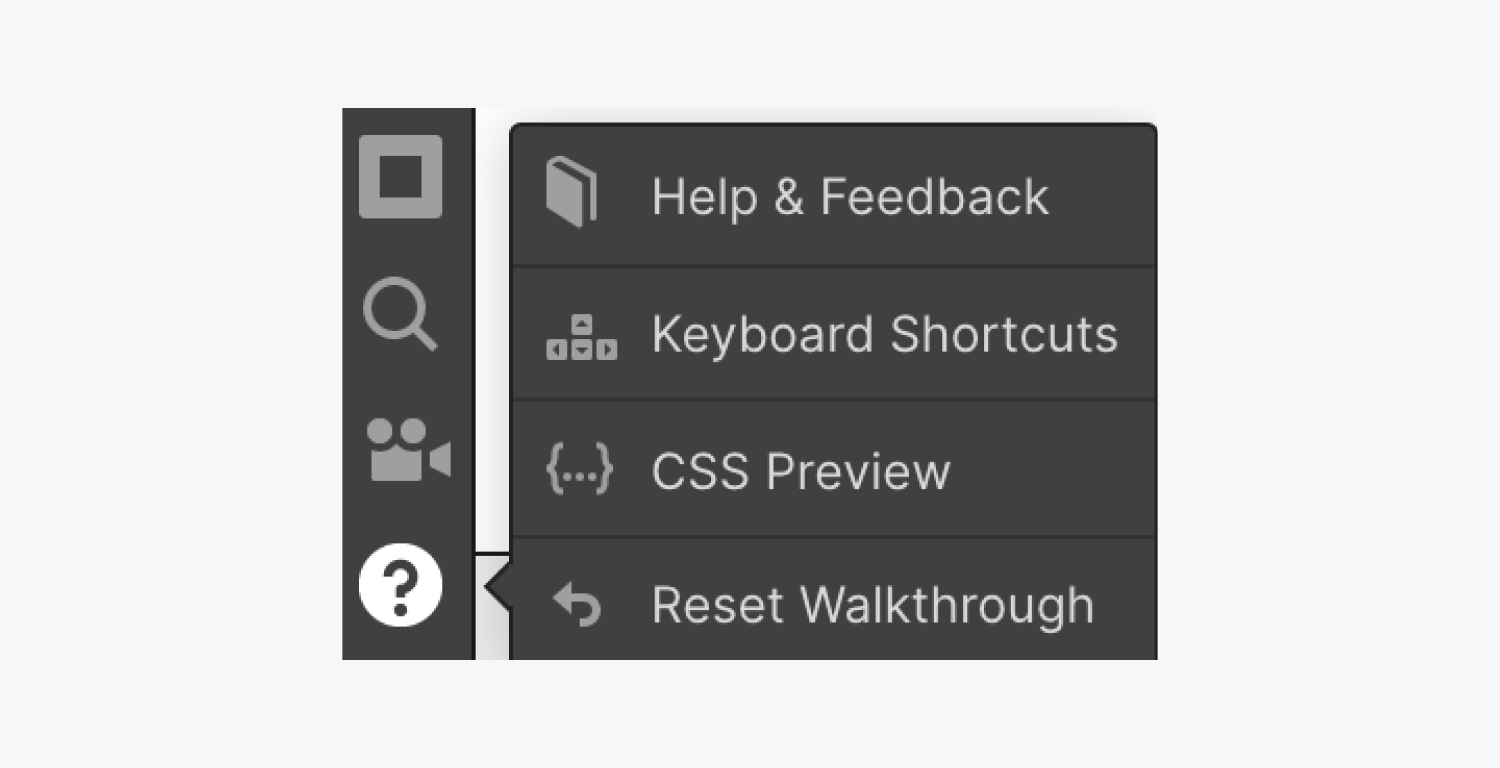Choose CSS Preview in the help menu
The image size is (1500, 768).
[x=833, y=469]
